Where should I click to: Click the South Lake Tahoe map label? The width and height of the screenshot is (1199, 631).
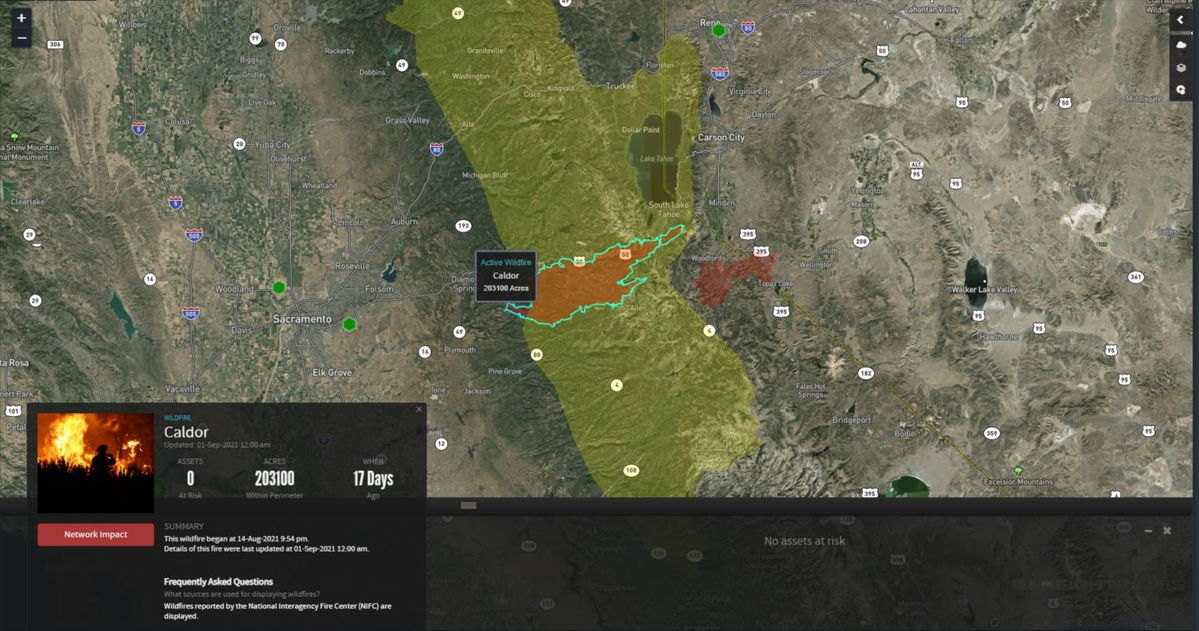[668, 210]
